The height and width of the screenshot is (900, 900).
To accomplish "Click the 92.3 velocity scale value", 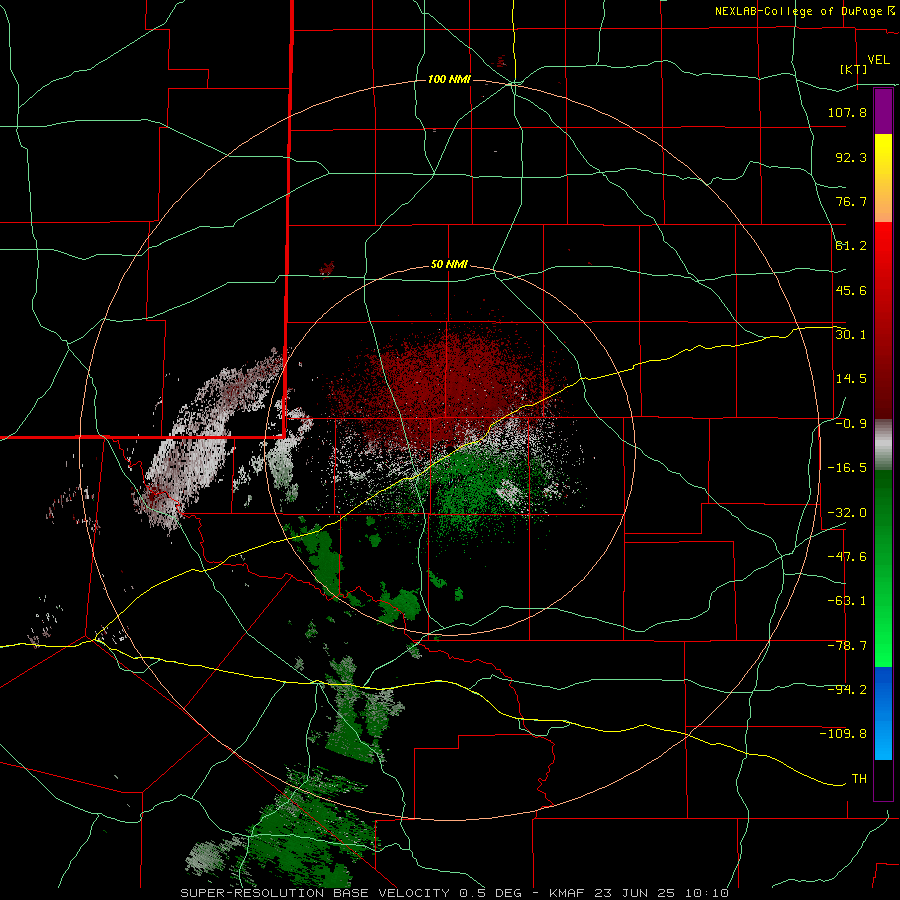I will pyautogui.click(x=851, y=157).
